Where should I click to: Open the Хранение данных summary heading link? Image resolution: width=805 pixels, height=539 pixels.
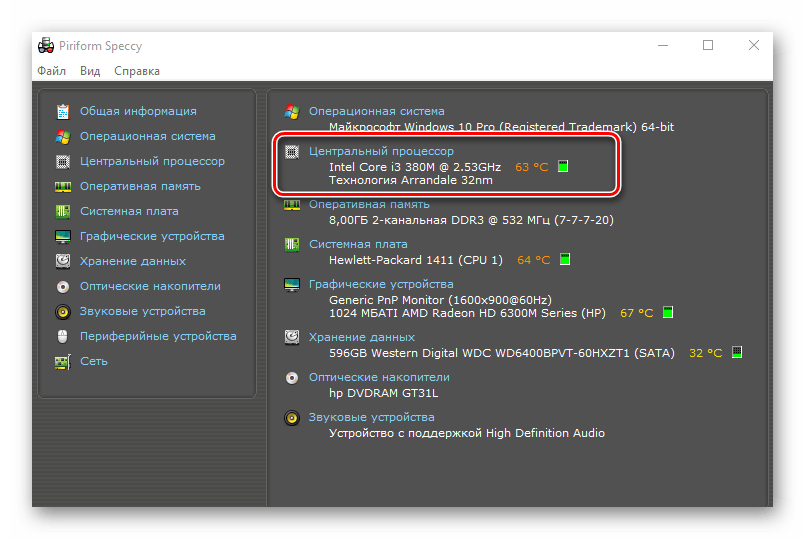361,337
